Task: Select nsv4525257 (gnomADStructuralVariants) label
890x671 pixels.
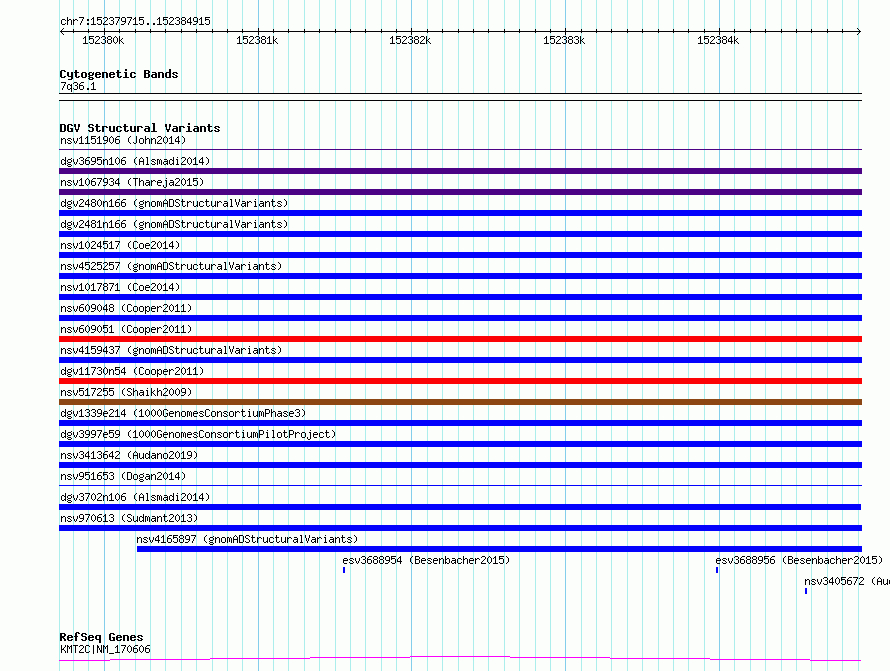Action: [171, 266]
